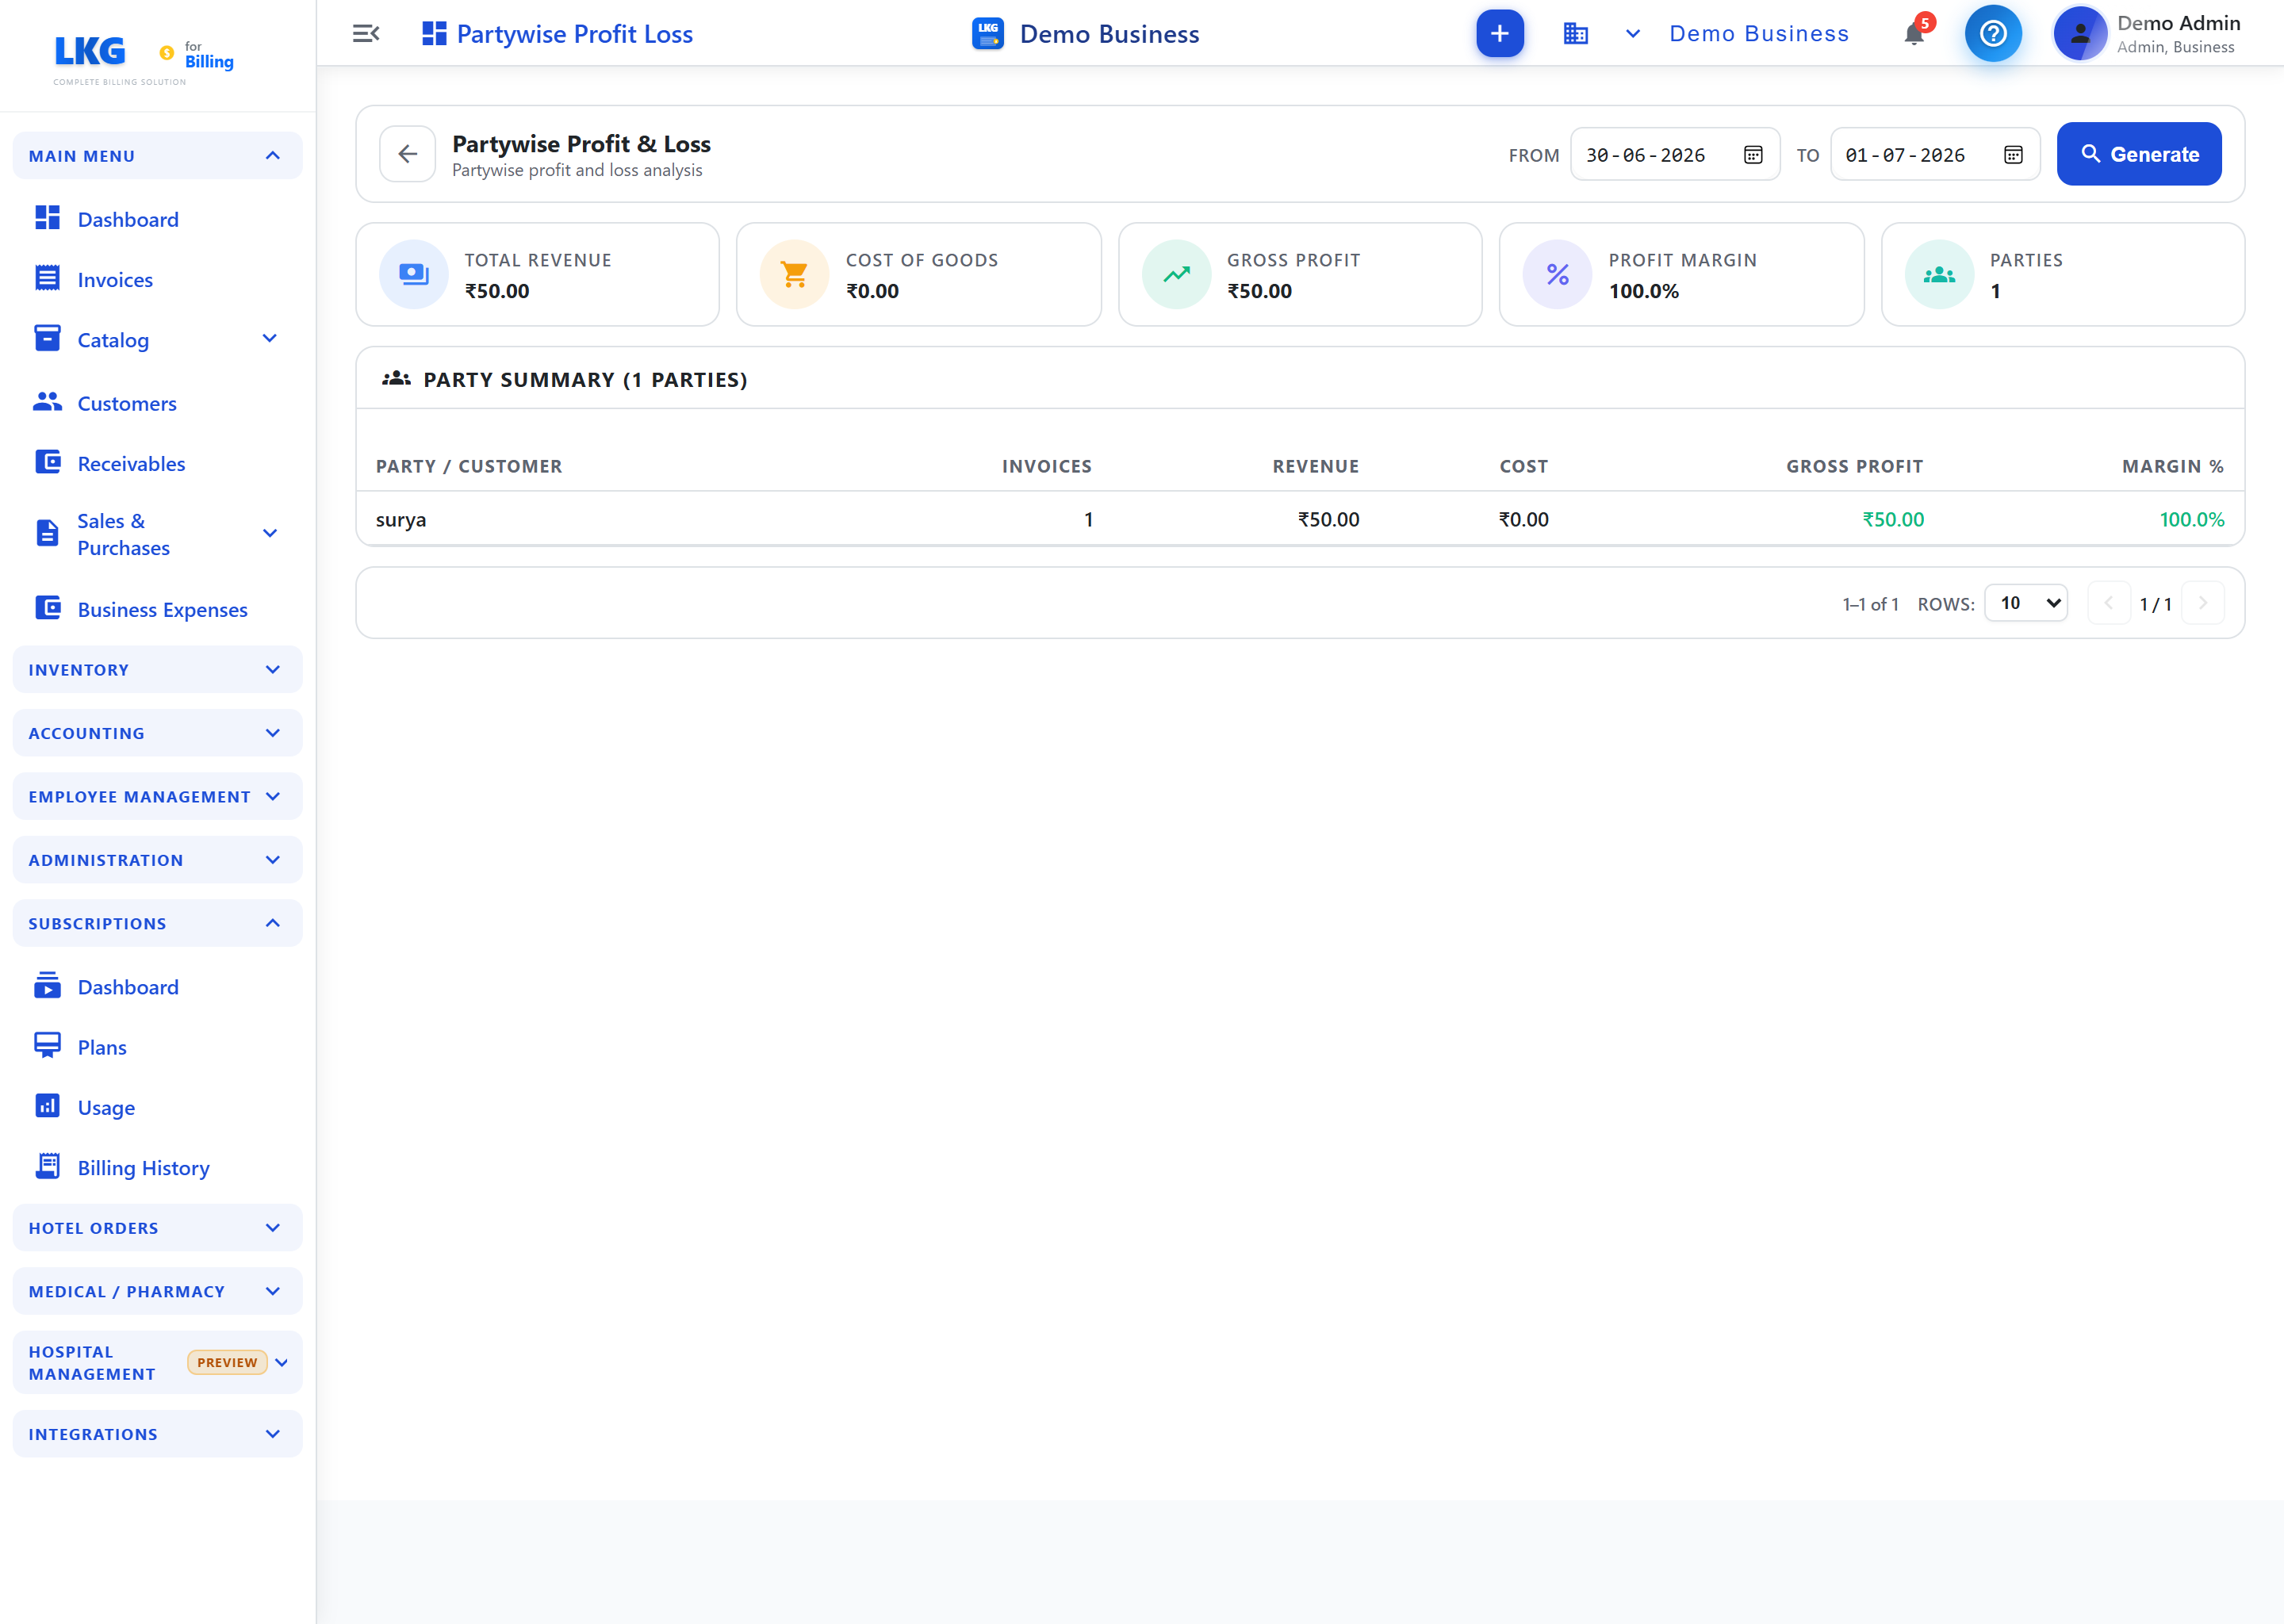The height and width of the screenshot is (1624, 2284).
Task: Click the Invoices list icon
Action: click(47, 278)
